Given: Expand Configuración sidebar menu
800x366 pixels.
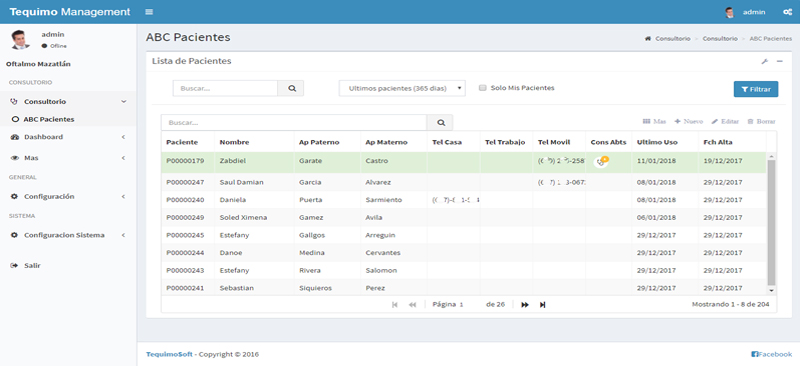Looking at the screenshot, I should pos(68,197).
